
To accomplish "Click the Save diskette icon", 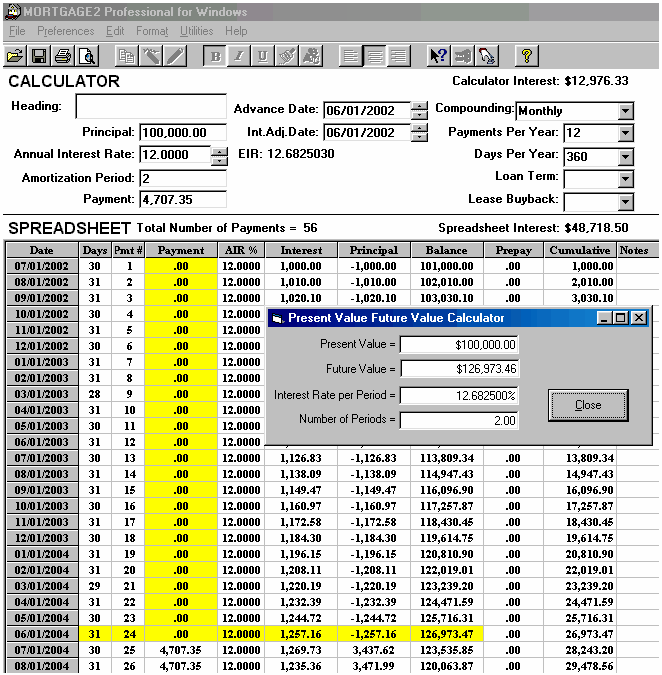I will (39, 56).
